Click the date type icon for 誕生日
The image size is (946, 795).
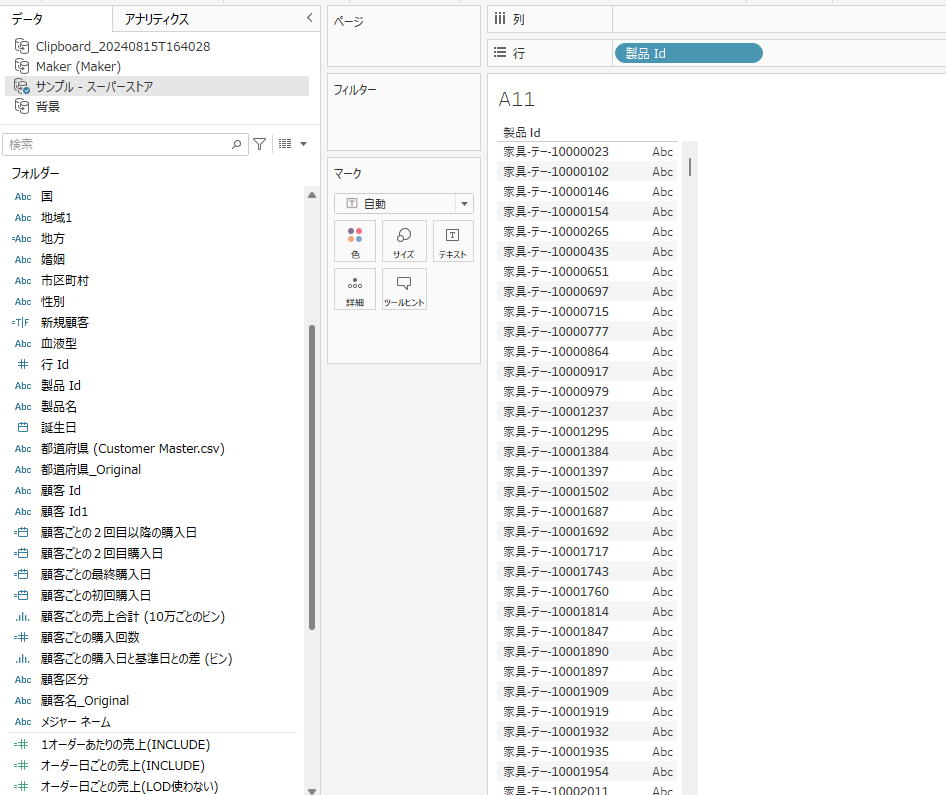(23, 428)
